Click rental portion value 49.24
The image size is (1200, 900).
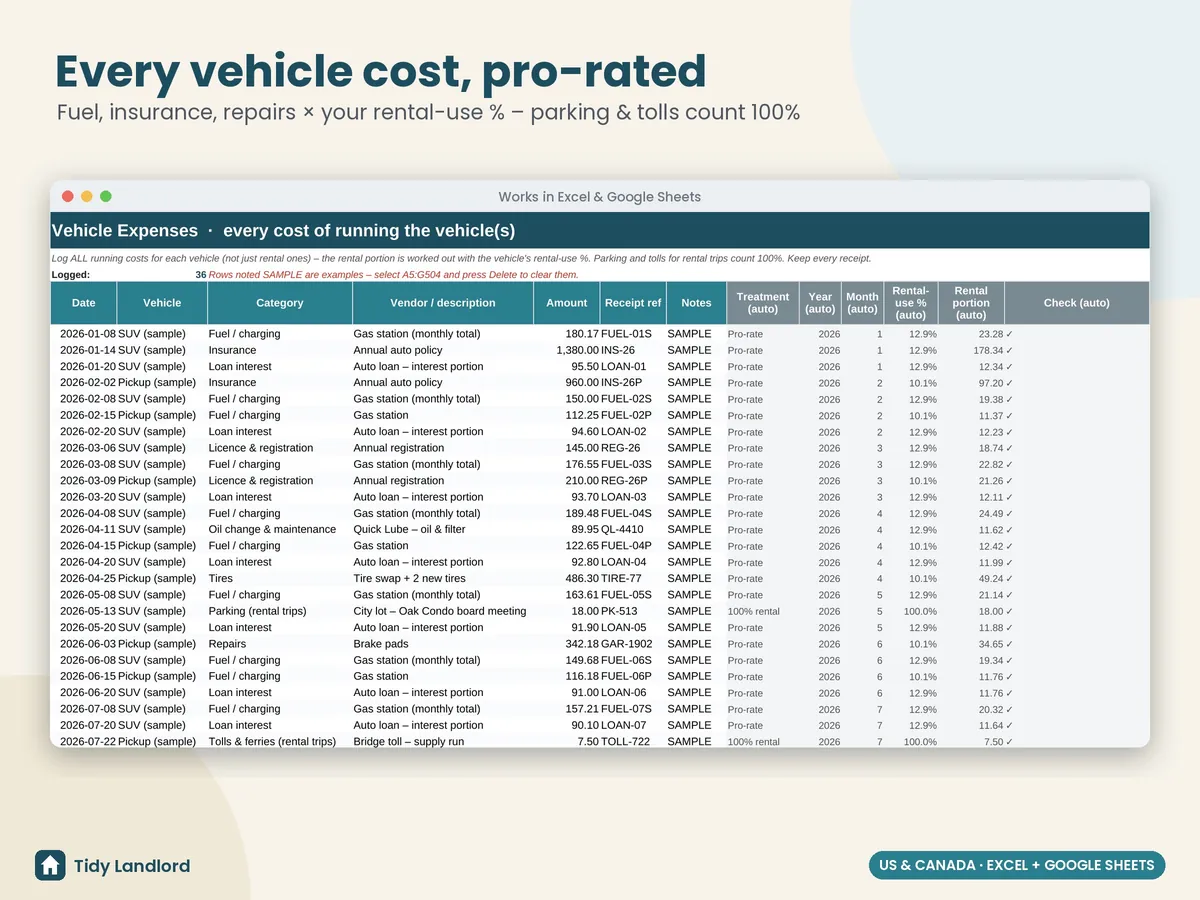pyautogui.click(x=989, y=578)
